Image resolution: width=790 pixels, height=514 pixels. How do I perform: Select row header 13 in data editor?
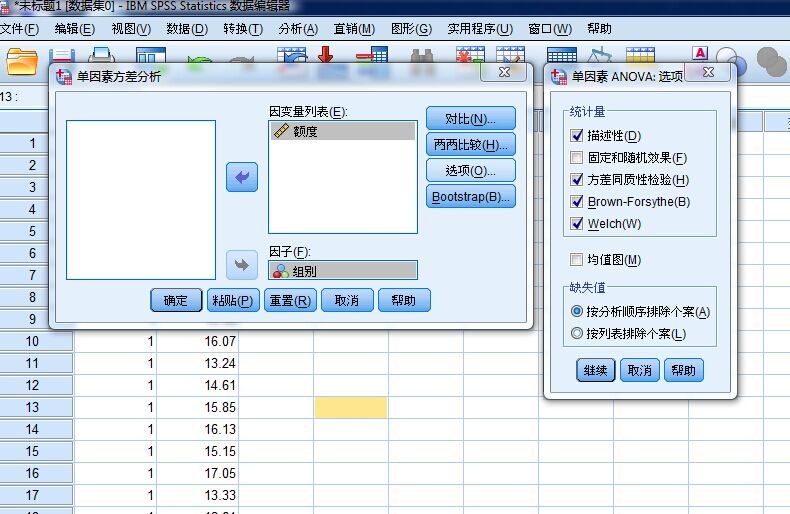pos(36,407)
